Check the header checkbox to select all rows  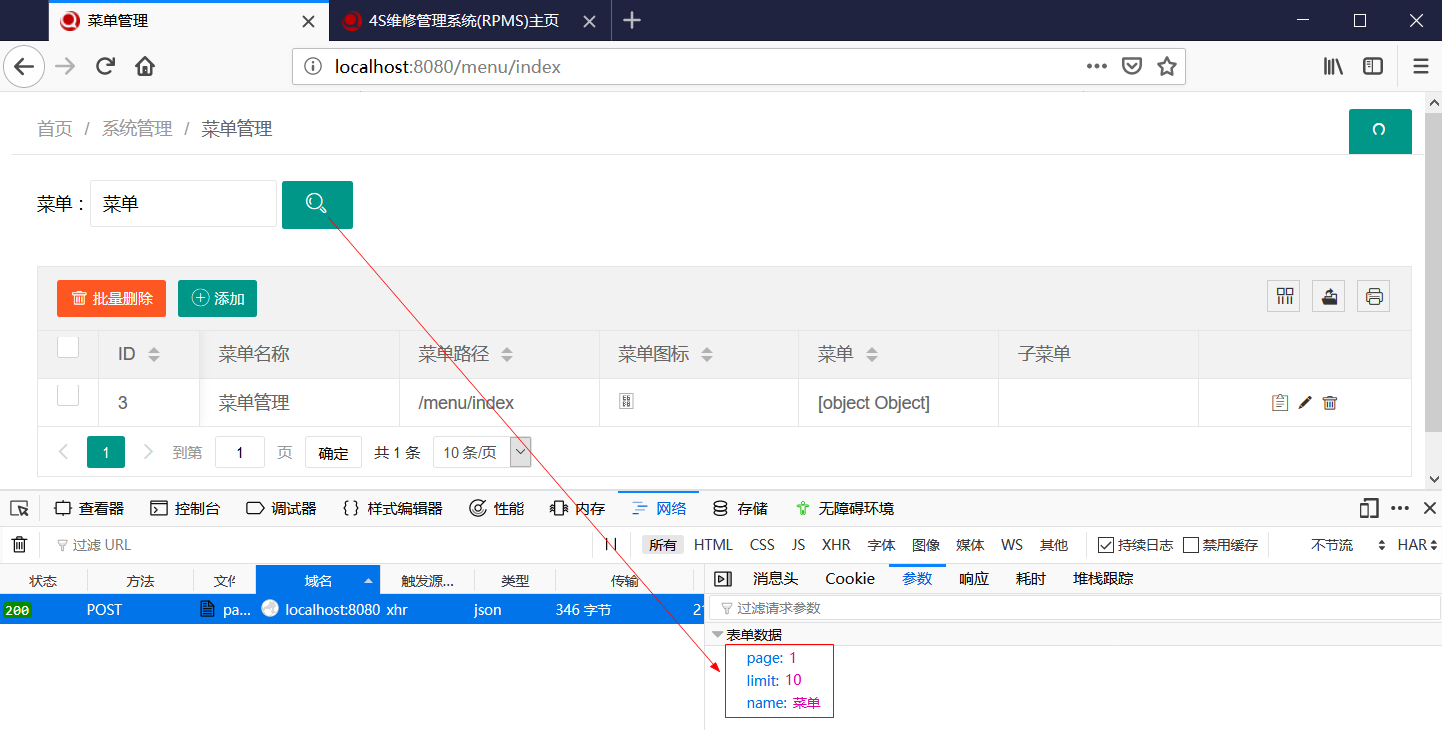click(x=67, y=346)
